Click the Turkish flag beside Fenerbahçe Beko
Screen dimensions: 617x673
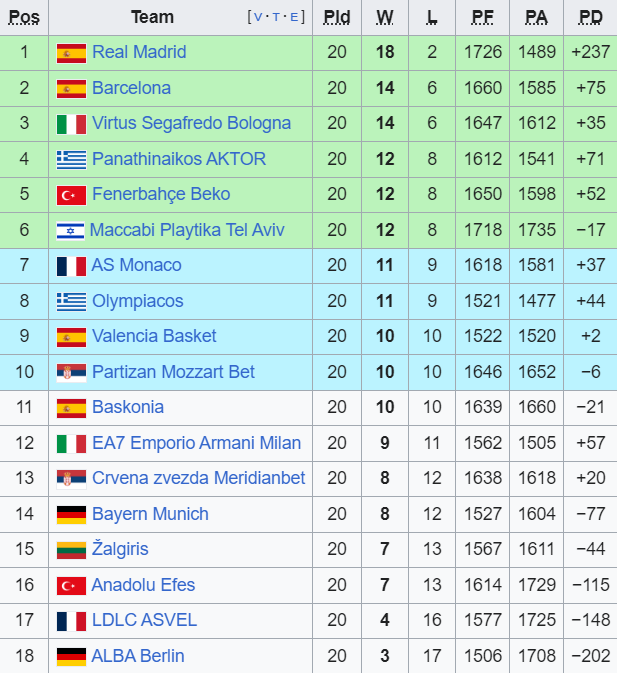(x=71, y=195)
